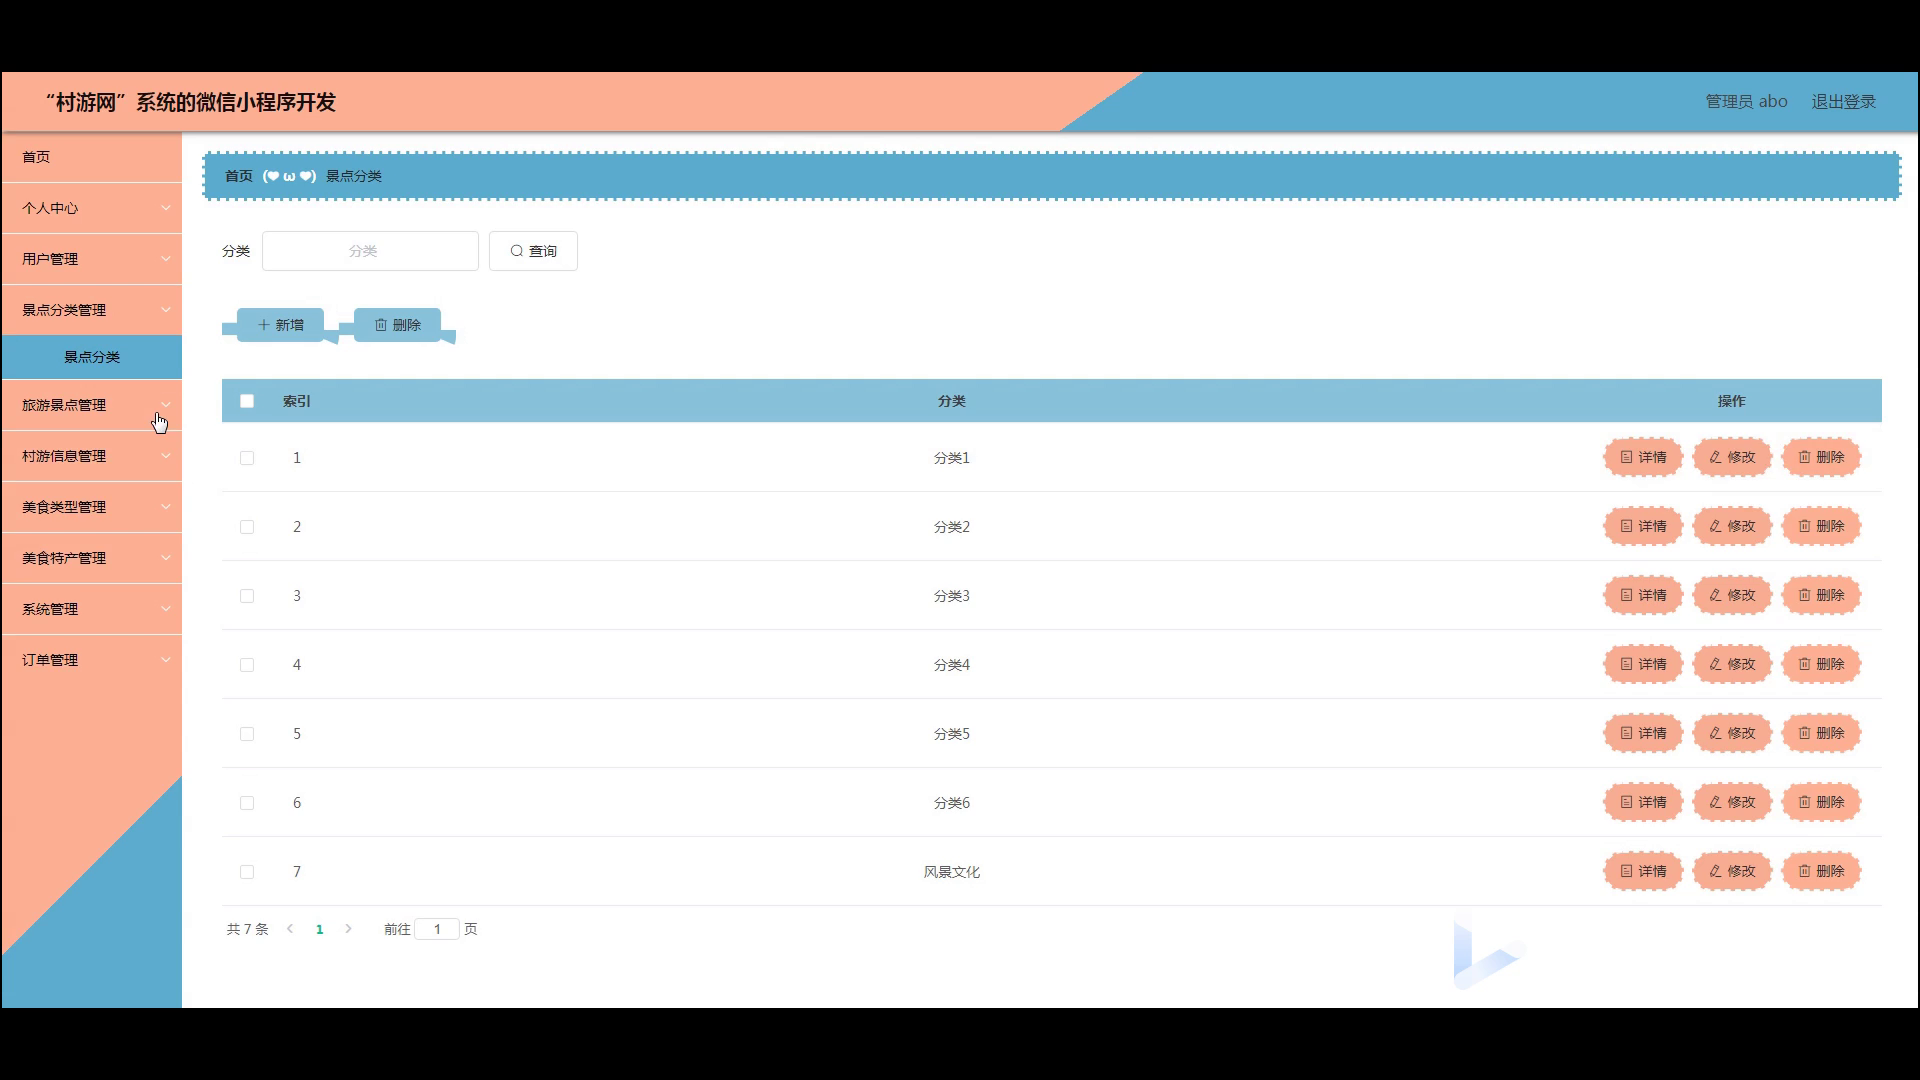Viewport: 1920px width, 1080px height.
Task: Click the 修改 edit icon for 分类2
Action: (1715, 526)
